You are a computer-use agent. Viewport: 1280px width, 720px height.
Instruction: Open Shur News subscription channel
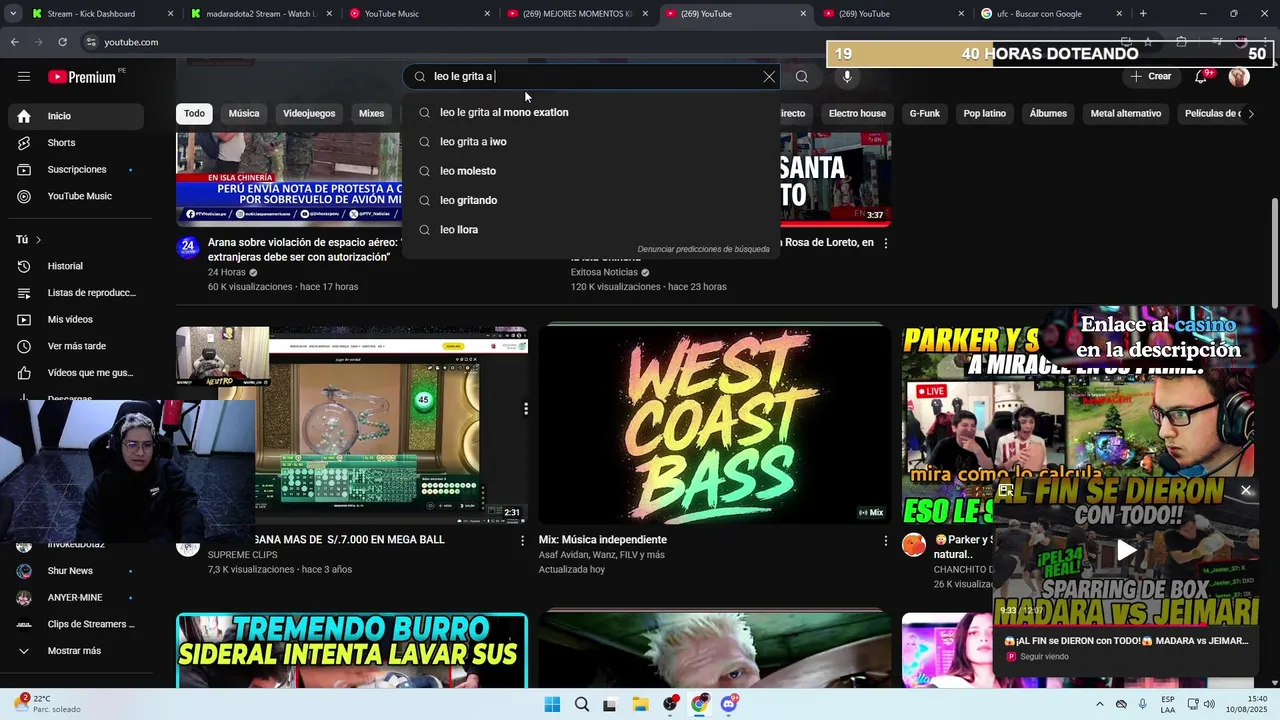(x=76, y=571)
